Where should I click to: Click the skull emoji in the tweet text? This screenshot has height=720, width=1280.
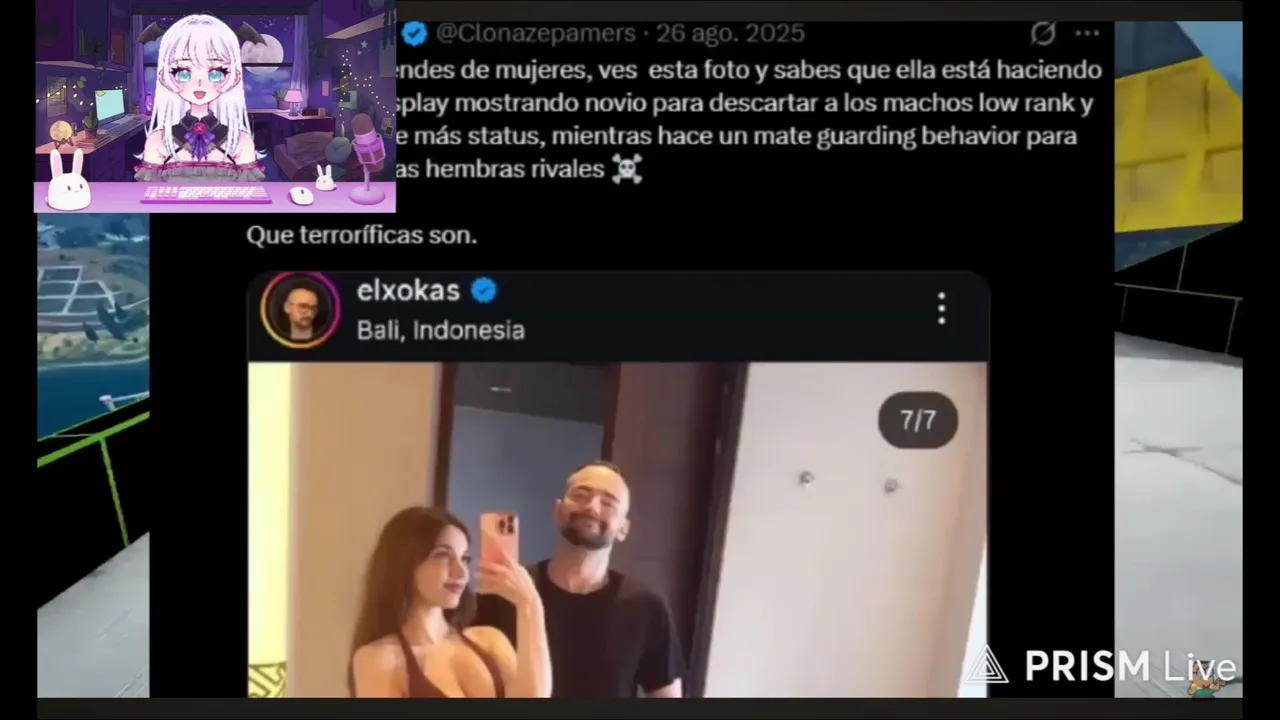point(627,169)
